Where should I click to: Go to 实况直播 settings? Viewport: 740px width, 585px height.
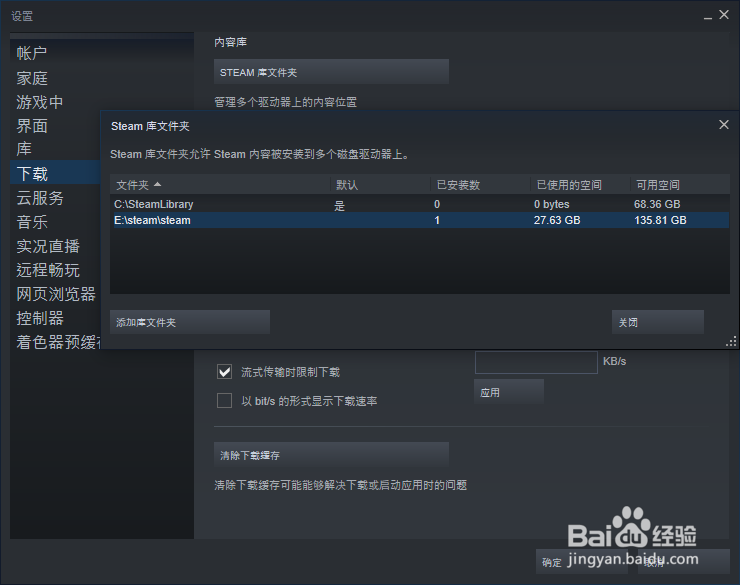pyautogui.click(x=48, y=246)
